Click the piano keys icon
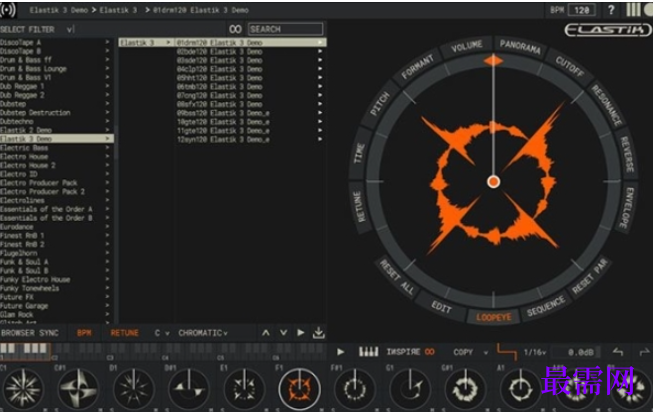The image size is (653, 412). pyautogui.click(x=369, y=352)
